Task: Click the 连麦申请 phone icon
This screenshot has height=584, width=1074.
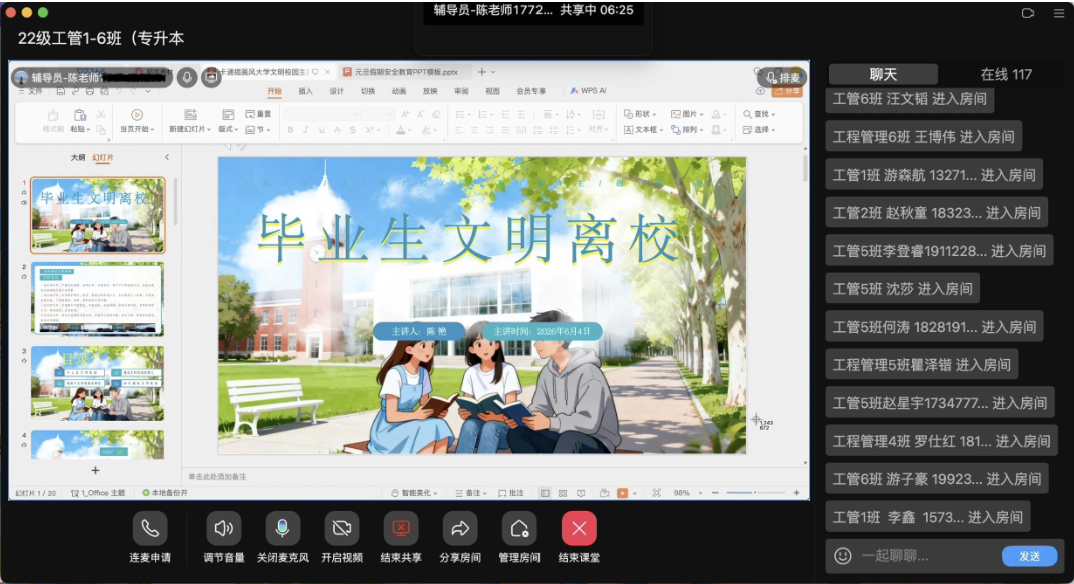Action: [150, 529]
